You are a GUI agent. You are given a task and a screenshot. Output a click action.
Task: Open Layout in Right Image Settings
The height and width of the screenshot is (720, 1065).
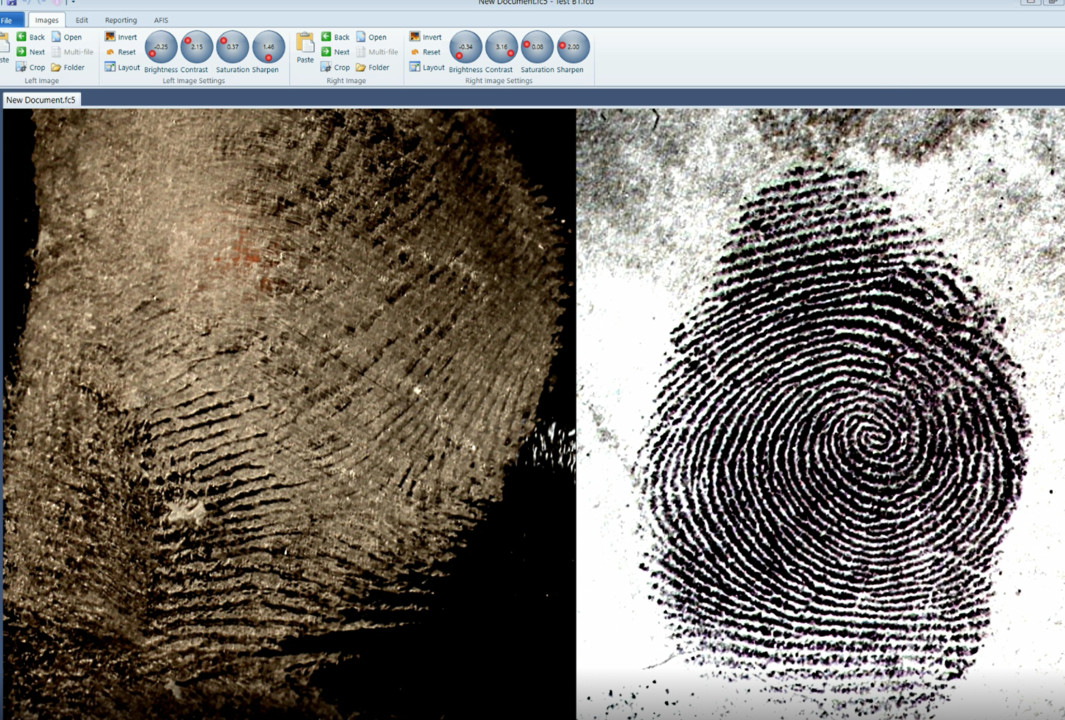427,67
